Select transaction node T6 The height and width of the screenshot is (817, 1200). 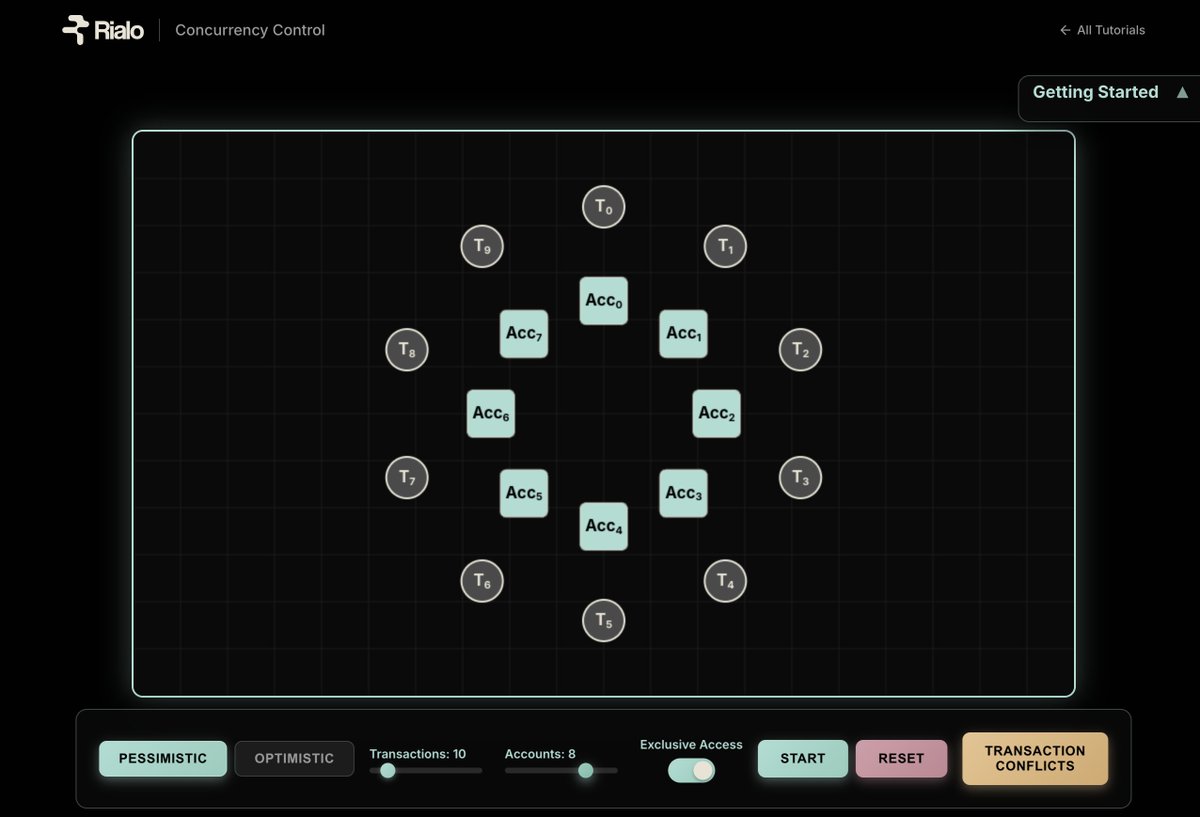pos(482,581)
